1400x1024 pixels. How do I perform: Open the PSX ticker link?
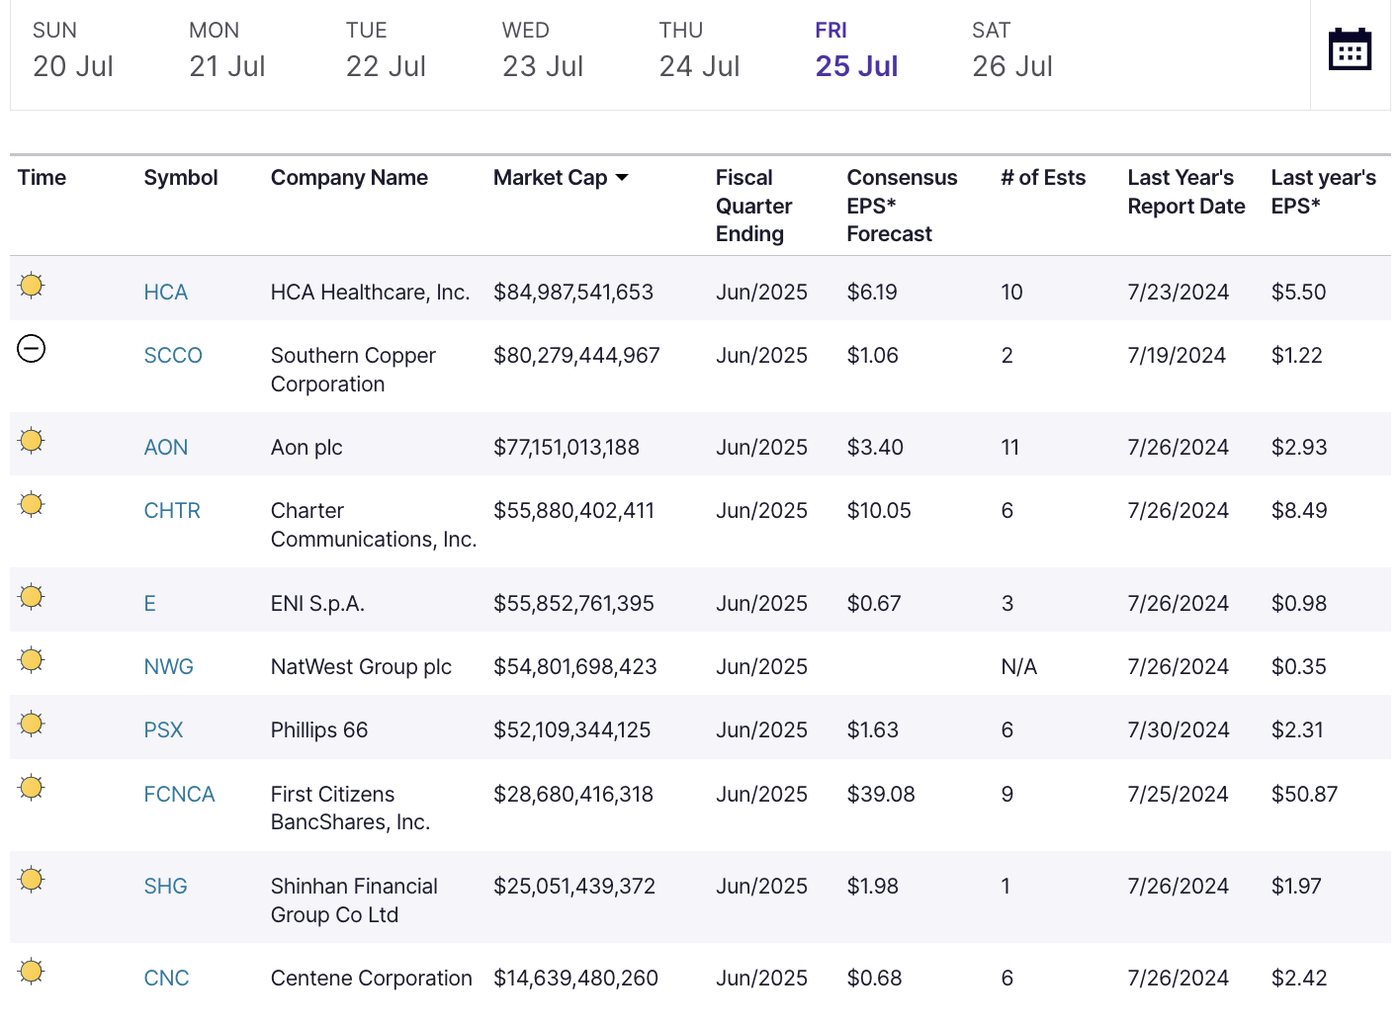point(164,730)
